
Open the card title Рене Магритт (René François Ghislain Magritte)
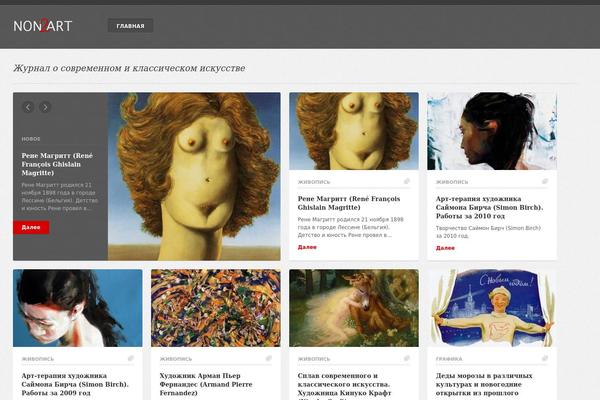coord(349,203)
